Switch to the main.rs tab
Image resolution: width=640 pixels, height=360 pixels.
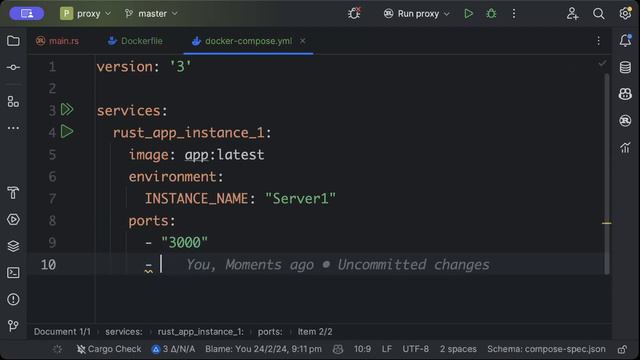click(58, 41)
